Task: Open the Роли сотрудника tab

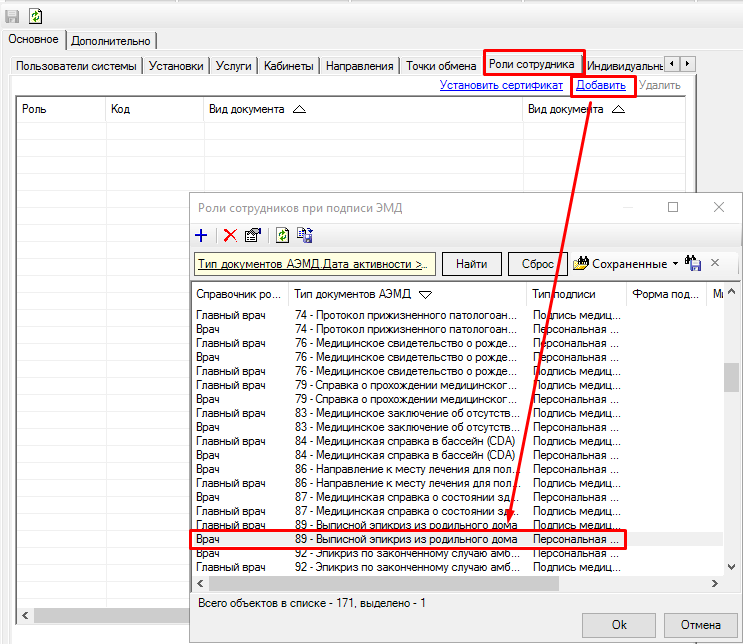Action: point(532,64)
